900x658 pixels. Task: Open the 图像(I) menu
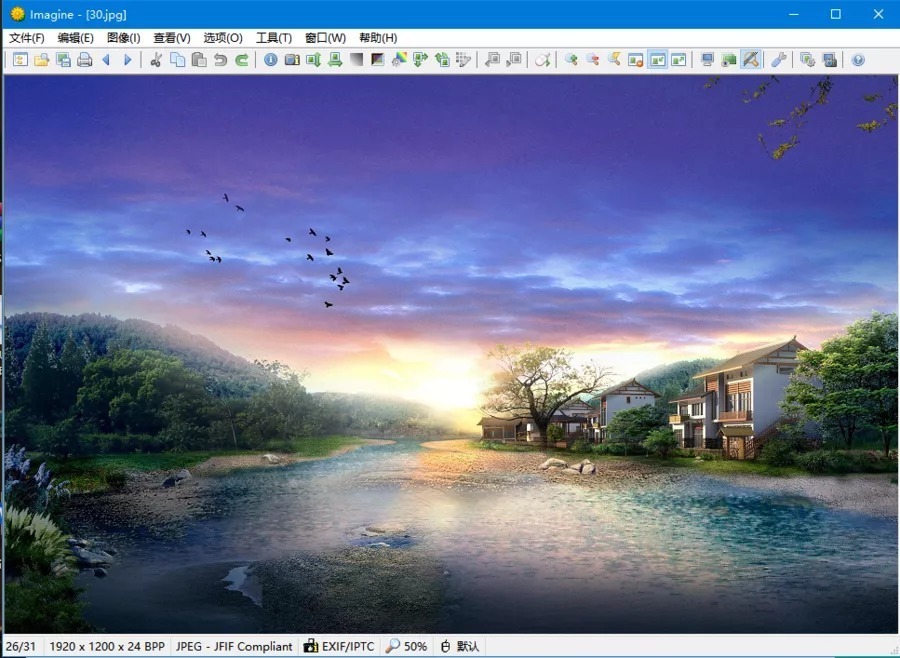pos(124,38)
